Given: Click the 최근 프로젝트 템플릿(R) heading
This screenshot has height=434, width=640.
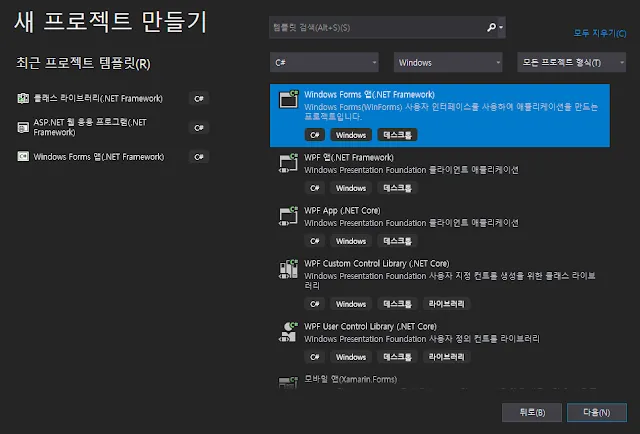Looking at the screenshot, I should tap(83, 63).
